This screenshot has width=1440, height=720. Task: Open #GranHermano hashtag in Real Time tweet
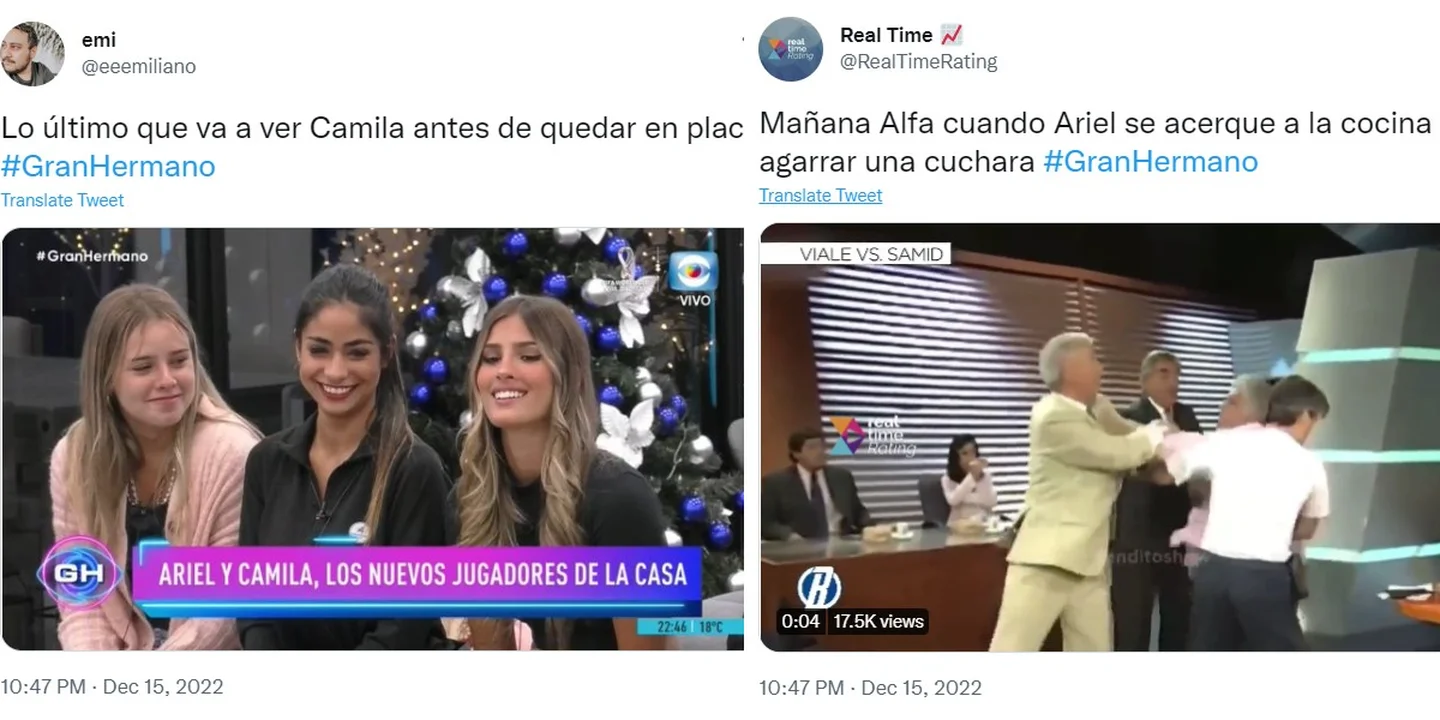pyautogui.click(x=1150, y=161)
